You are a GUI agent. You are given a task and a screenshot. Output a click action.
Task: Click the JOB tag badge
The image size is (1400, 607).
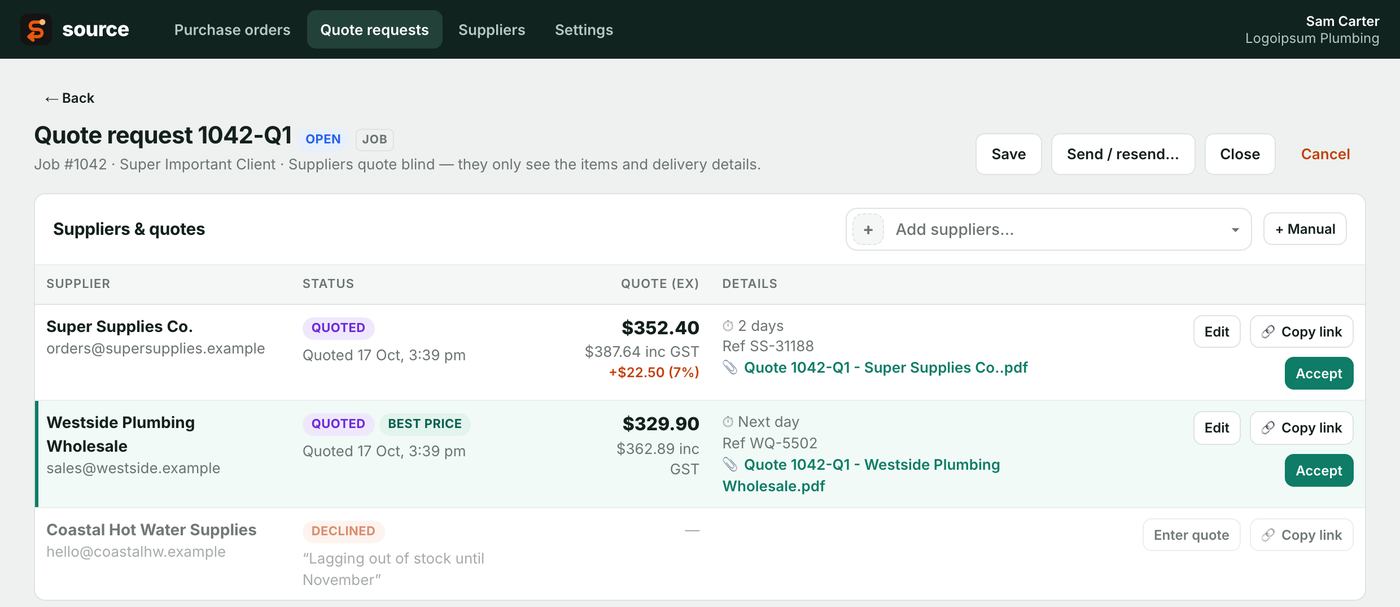(375, 139)
